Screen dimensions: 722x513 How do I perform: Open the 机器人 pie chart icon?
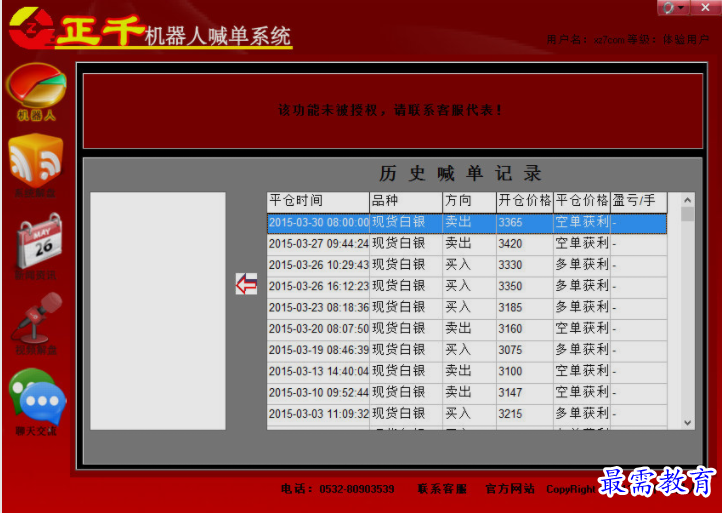tap(36, 92)
